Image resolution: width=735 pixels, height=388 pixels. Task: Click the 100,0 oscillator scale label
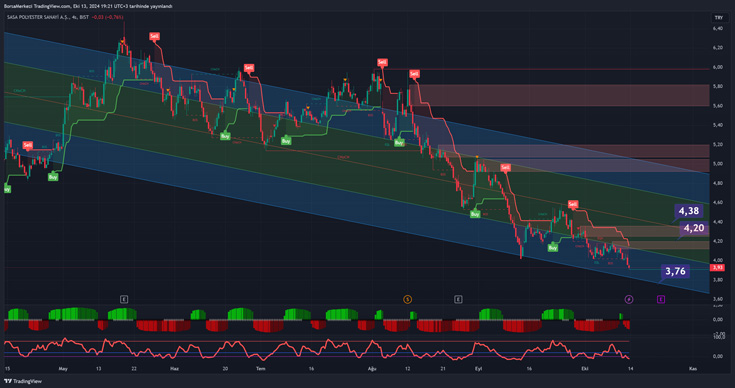(x=718, y=337)
